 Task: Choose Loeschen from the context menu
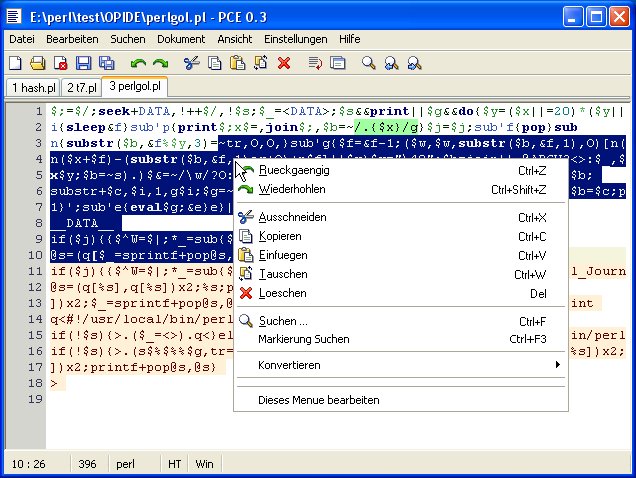click(x=401, y=293)
